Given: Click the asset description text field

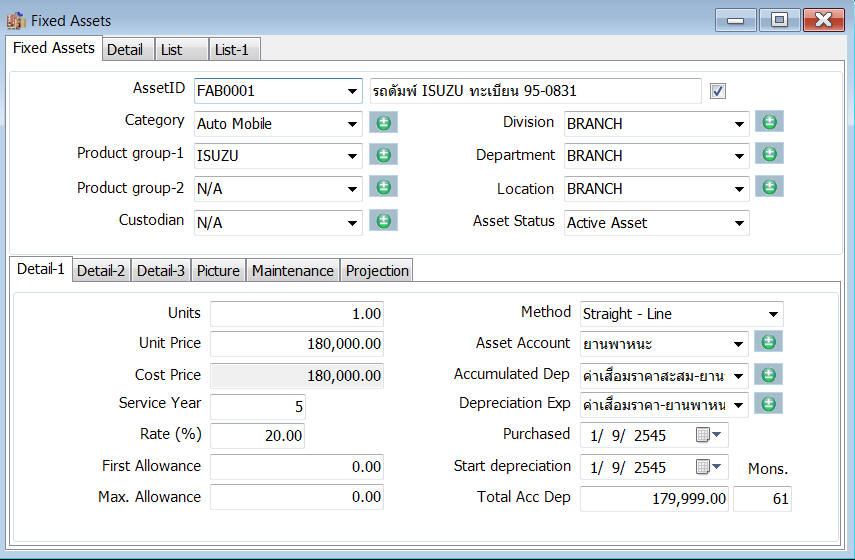Looking at the screenshot, I should pos(535,91).
